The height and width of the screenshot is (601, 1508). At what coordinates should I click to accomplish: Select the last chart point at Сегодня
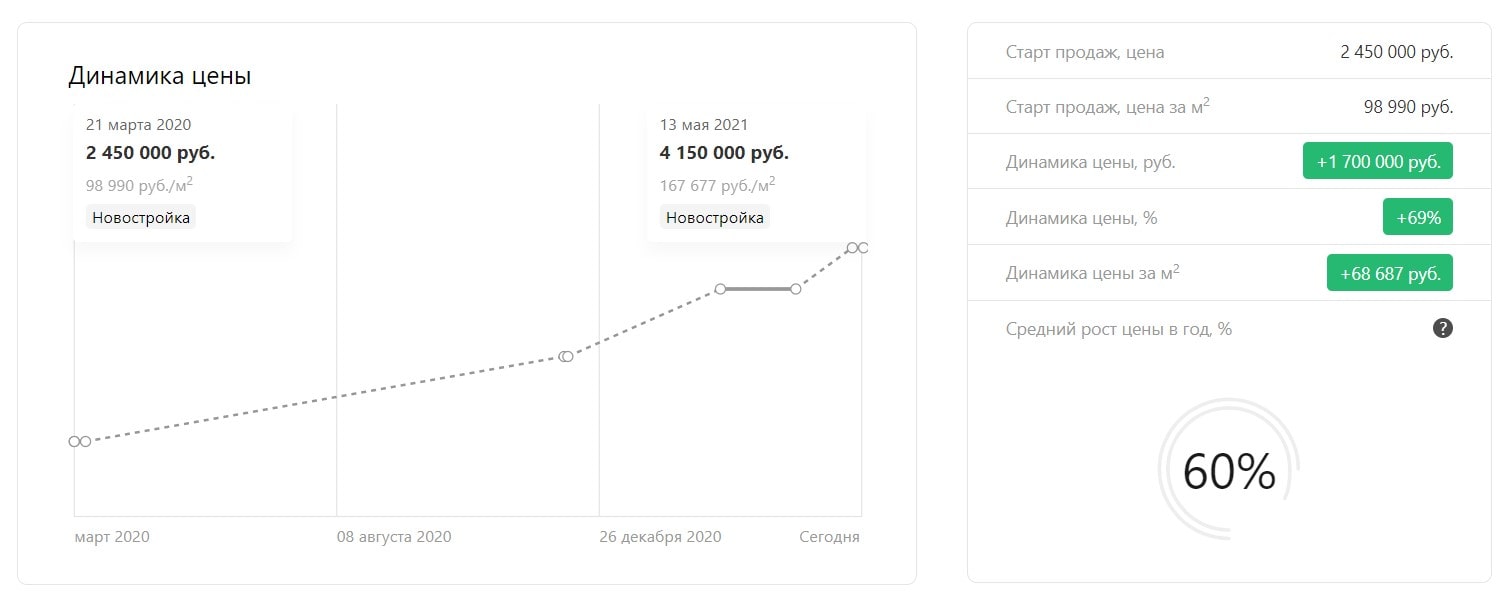pyautogui.click(x=863, y=247)
